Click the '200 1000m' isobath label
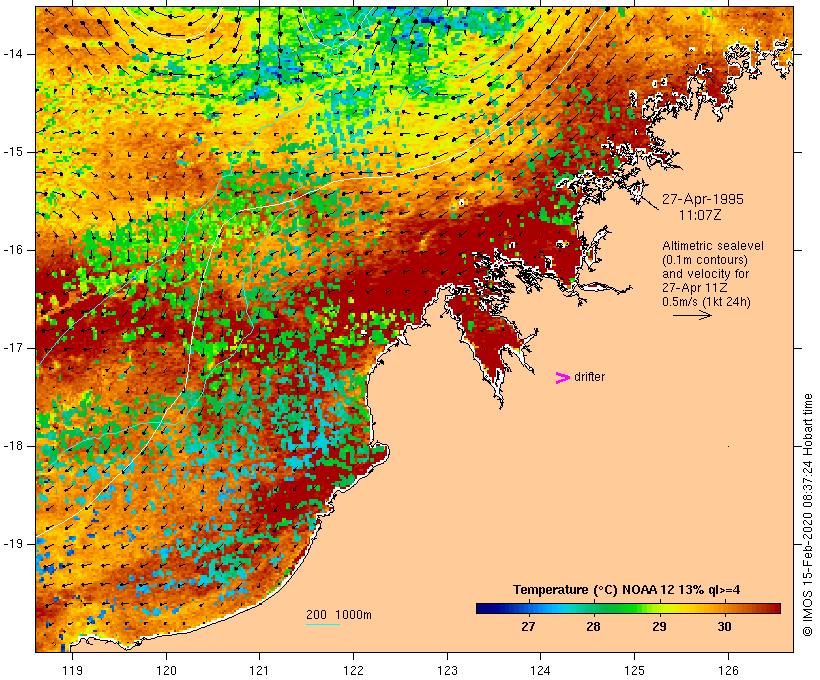This screenshot has width=820, height=680. tap(339, 615)
